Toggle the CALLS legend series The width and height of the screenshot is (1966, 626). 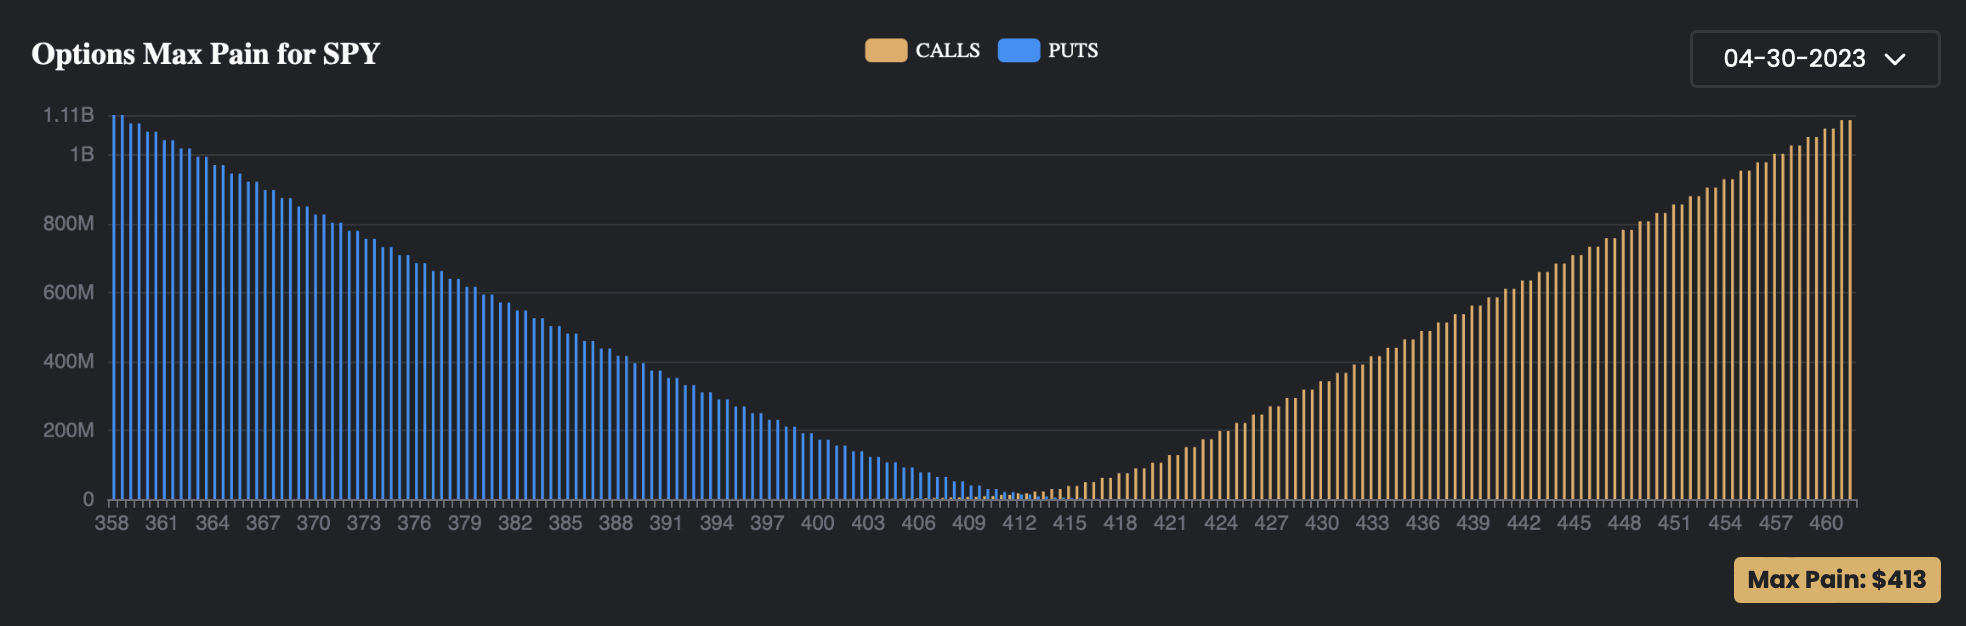point(923,50)
